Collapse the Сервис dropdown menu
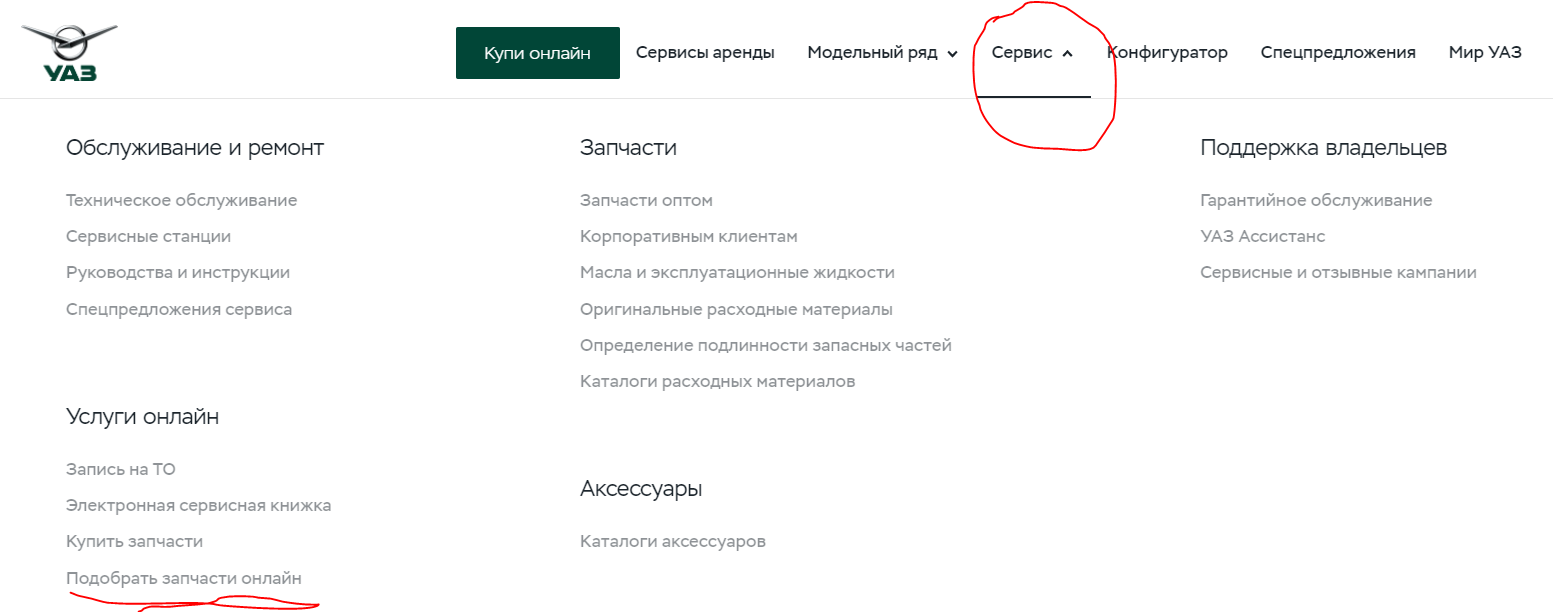This screenshot has width=1553, height=612. tap(1032, 53)
